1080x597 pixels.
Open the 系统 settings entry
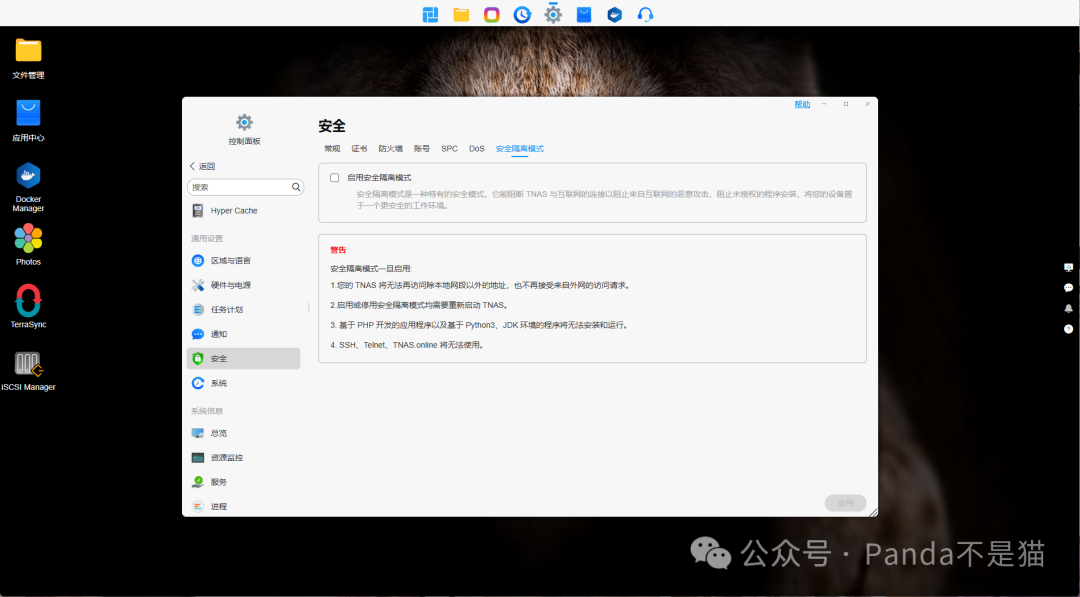tap(219, 383)
